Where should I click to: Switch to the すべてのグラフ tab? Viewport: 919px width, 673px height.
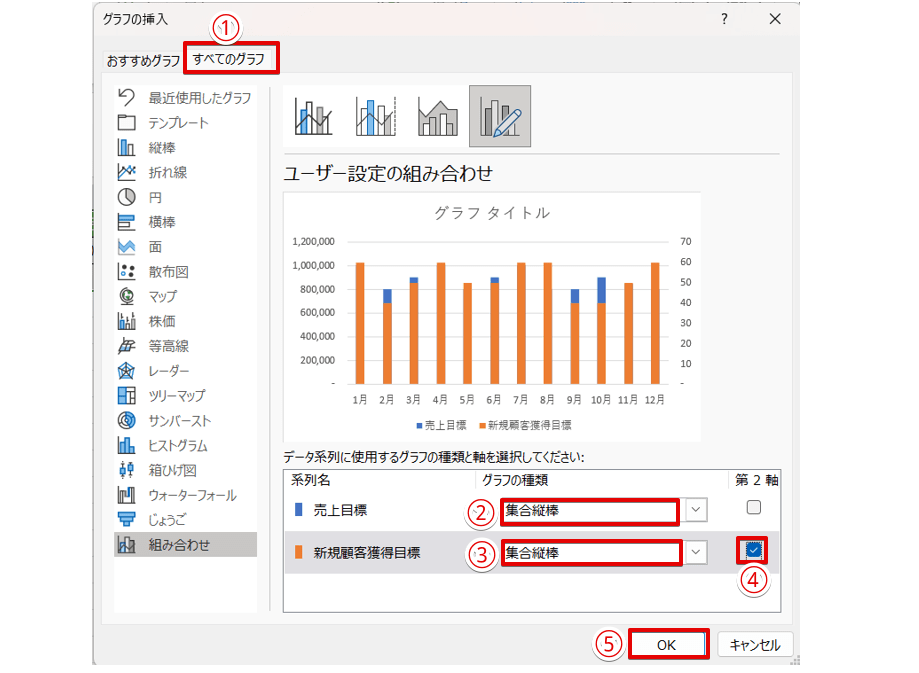tap(230, 60)
